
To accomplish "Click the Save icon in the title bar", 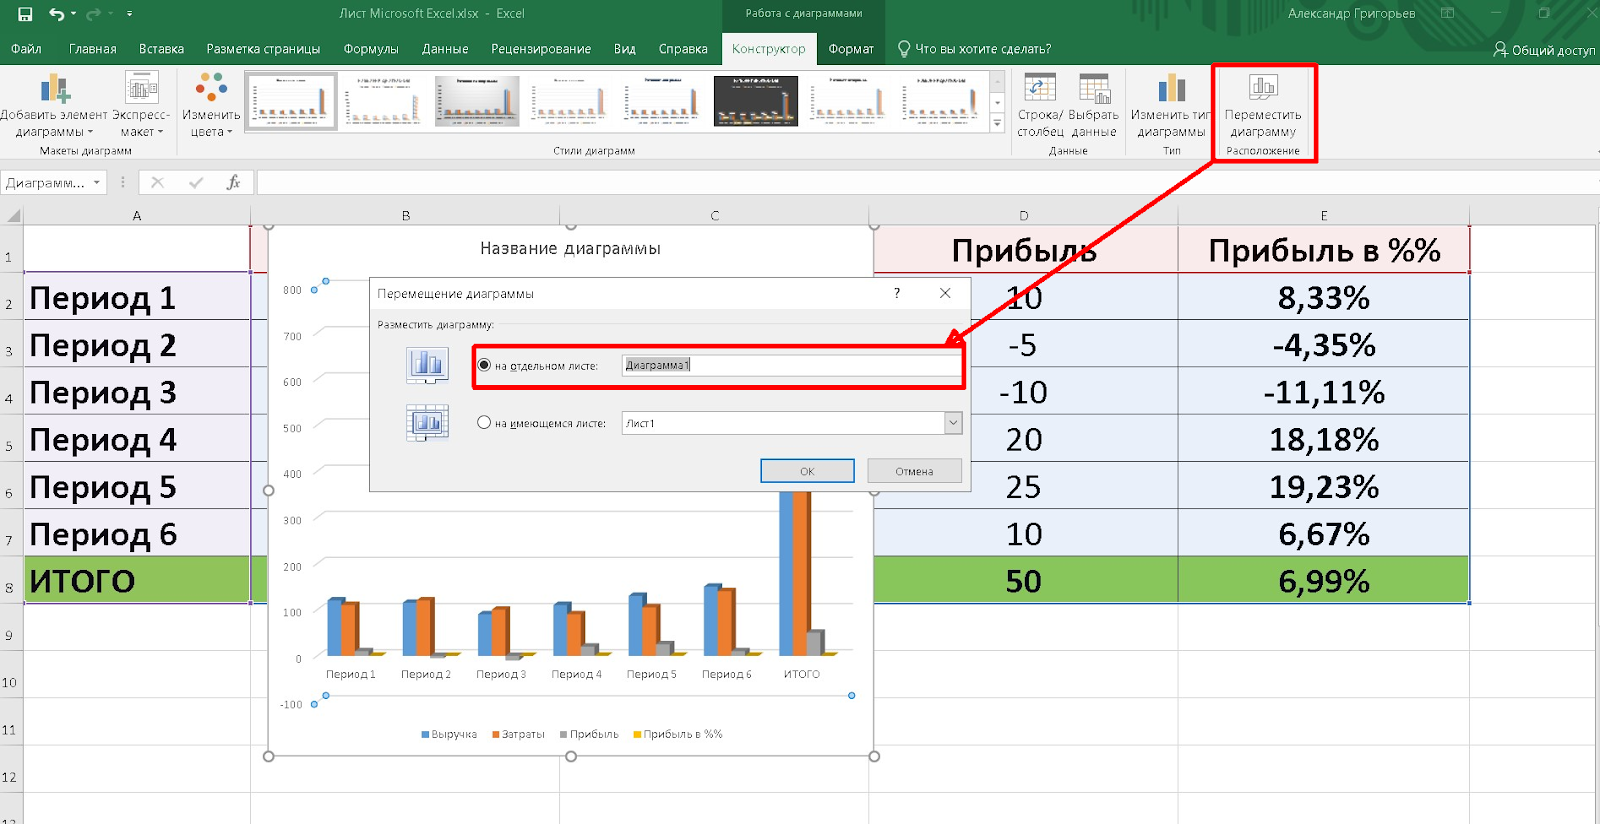I will pyautogui.click(x=25, y=14).
